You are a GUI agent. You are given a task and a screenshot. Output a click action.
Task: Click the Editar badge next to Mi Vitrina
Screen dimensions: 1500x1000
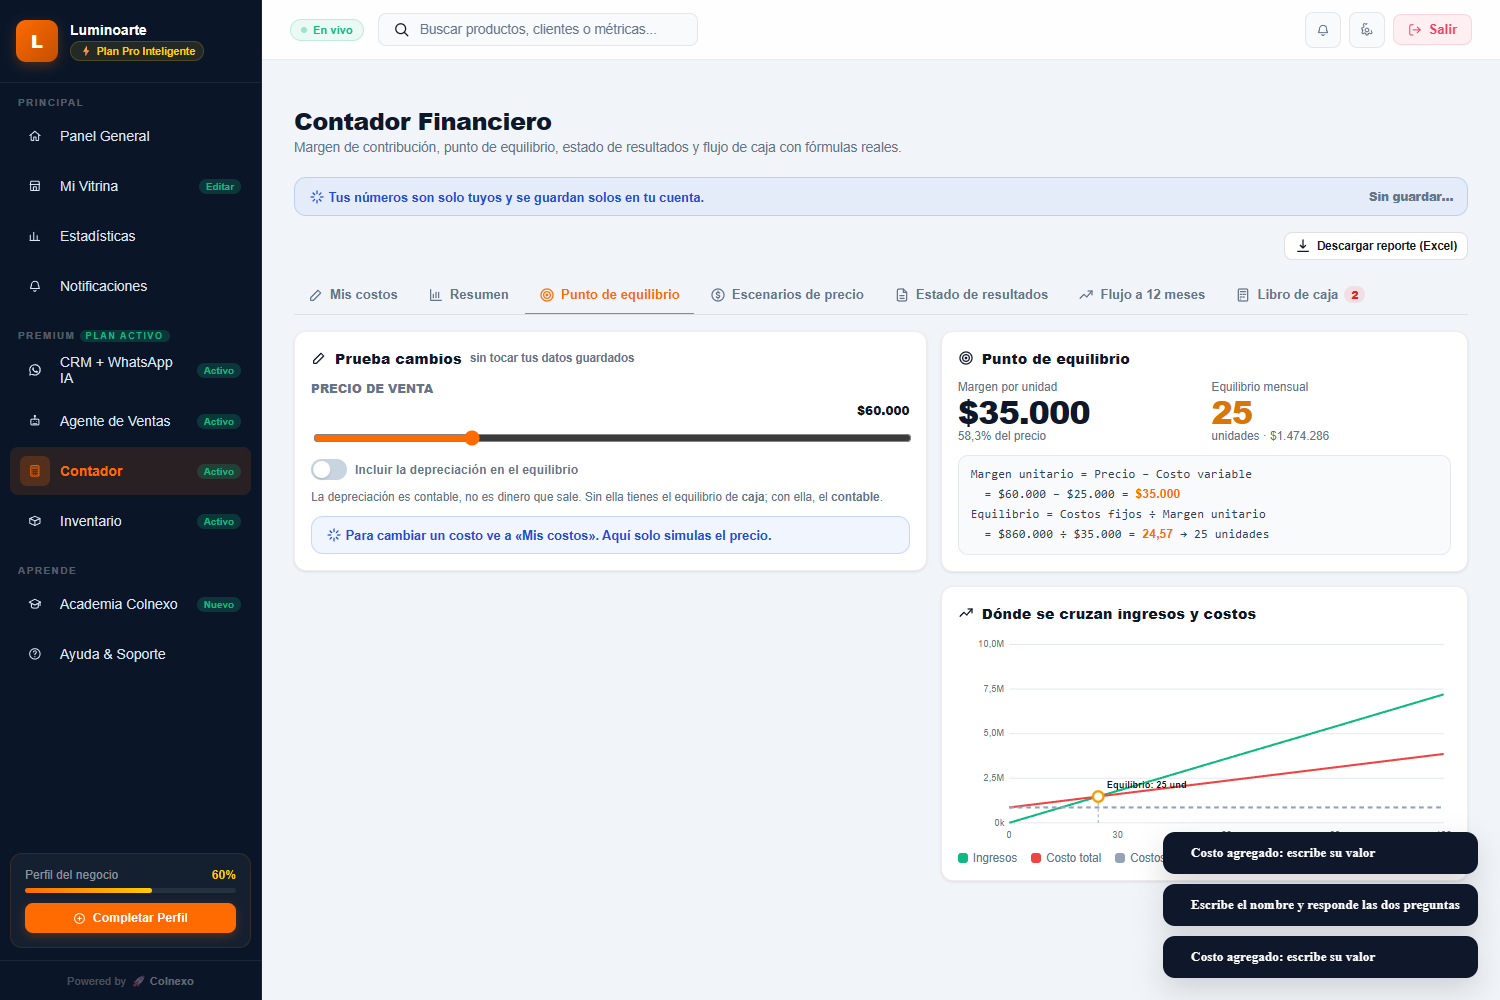[x=220, y=187]
